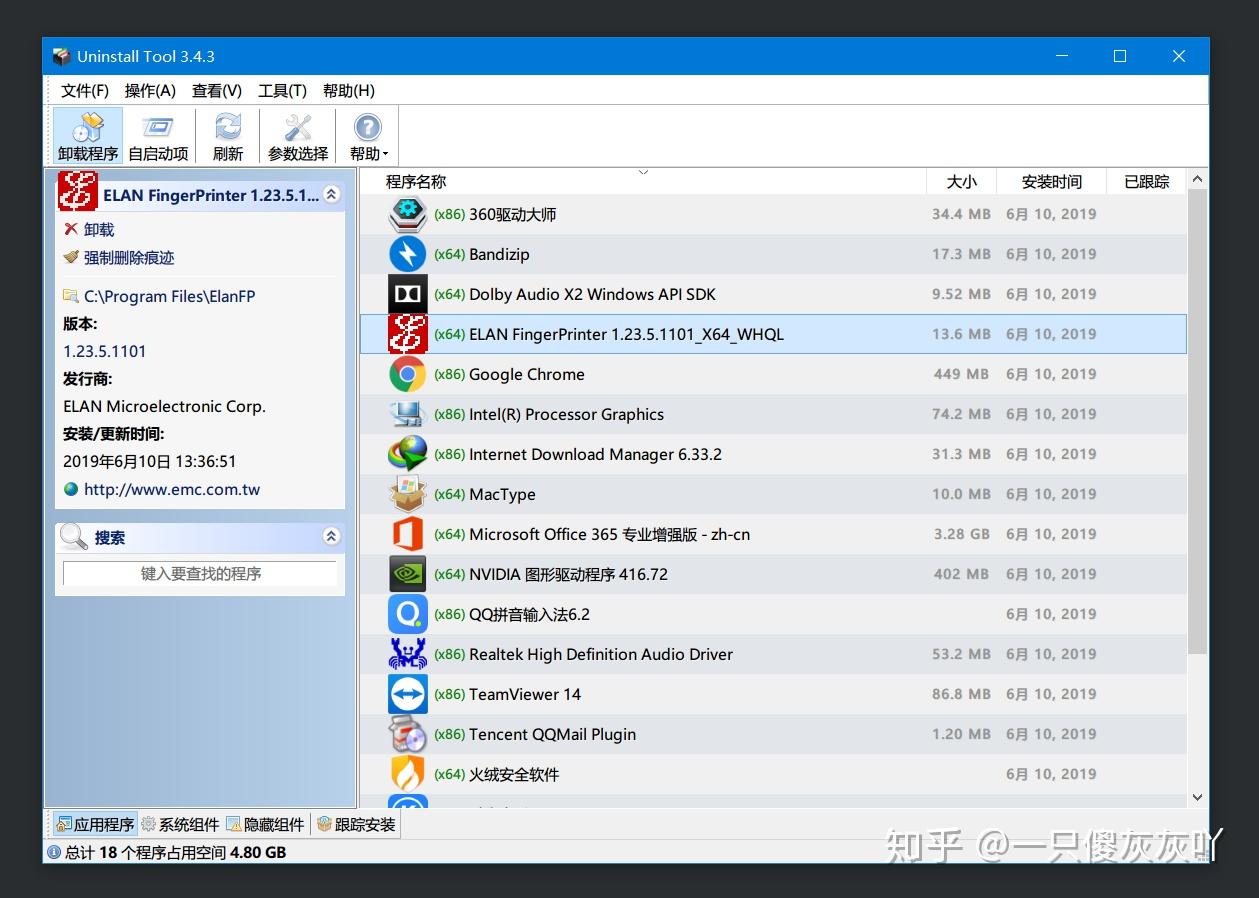
Task: Click the search magnifier icon
Action: click(74, 537)
